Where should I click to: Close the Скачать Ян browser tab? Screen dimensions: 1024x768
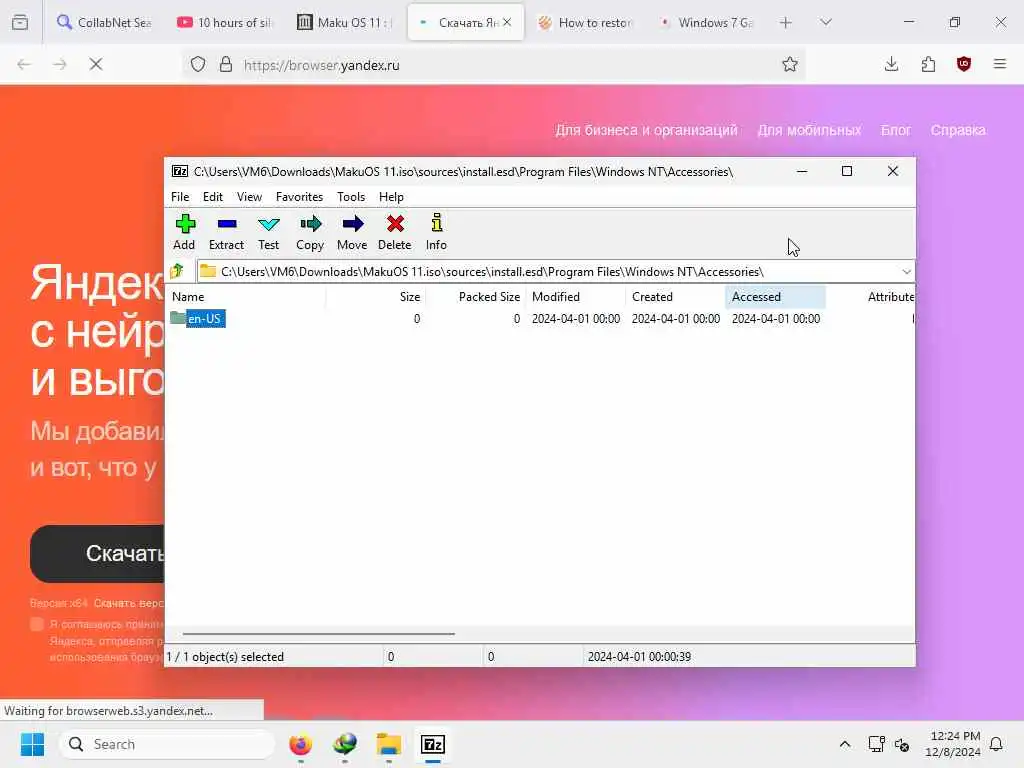(x=507, y=22)
